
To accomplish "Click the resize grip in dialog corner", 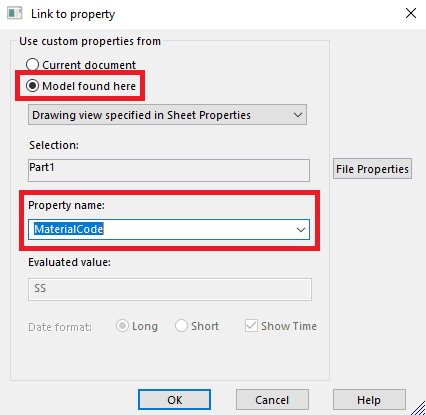I will tap(419, 408).
